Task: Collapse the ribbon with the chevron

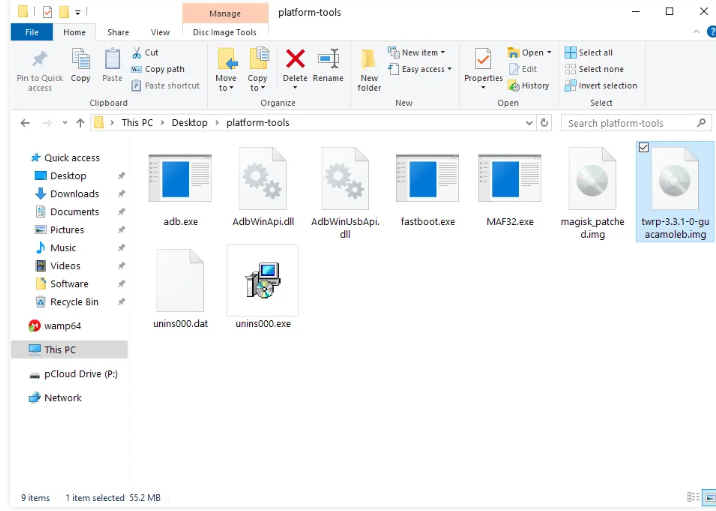Action: [696, 32]
